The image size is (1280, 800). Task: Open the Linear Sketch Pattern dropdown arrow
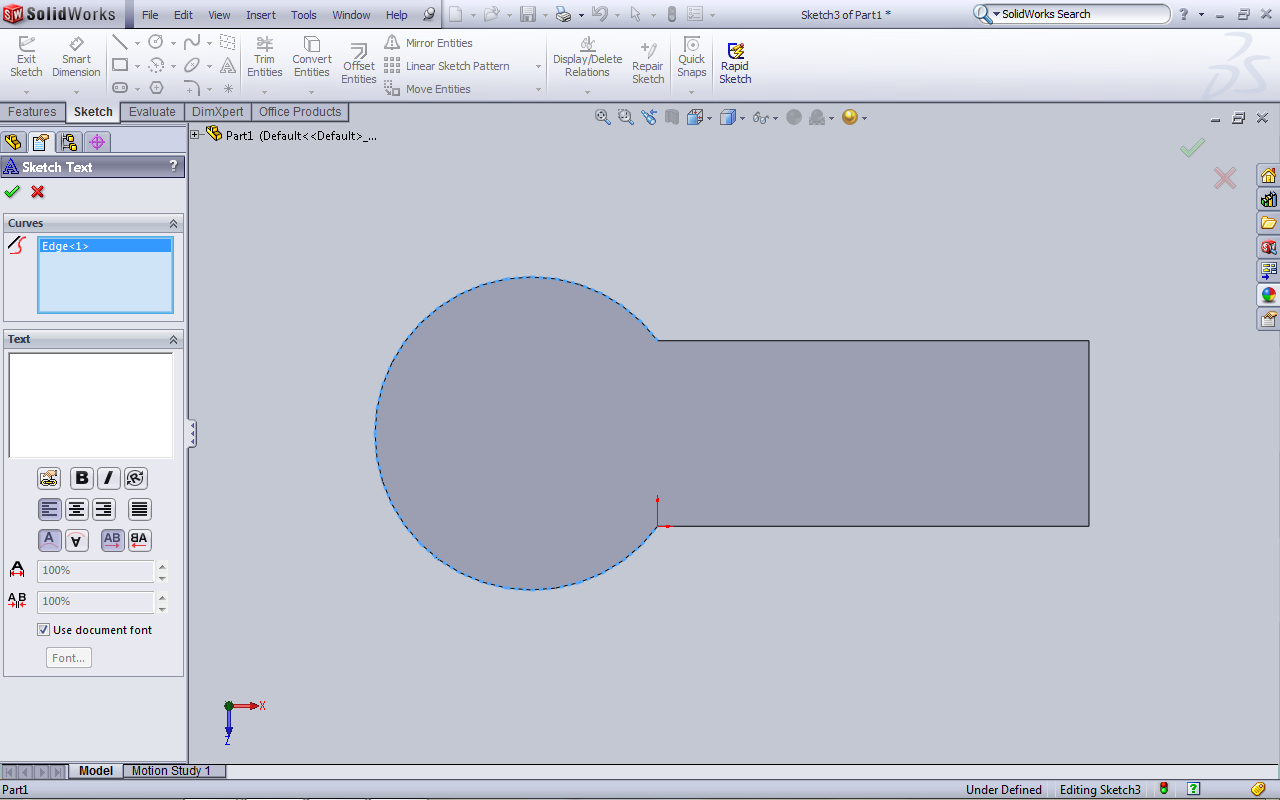pos(538,67)
